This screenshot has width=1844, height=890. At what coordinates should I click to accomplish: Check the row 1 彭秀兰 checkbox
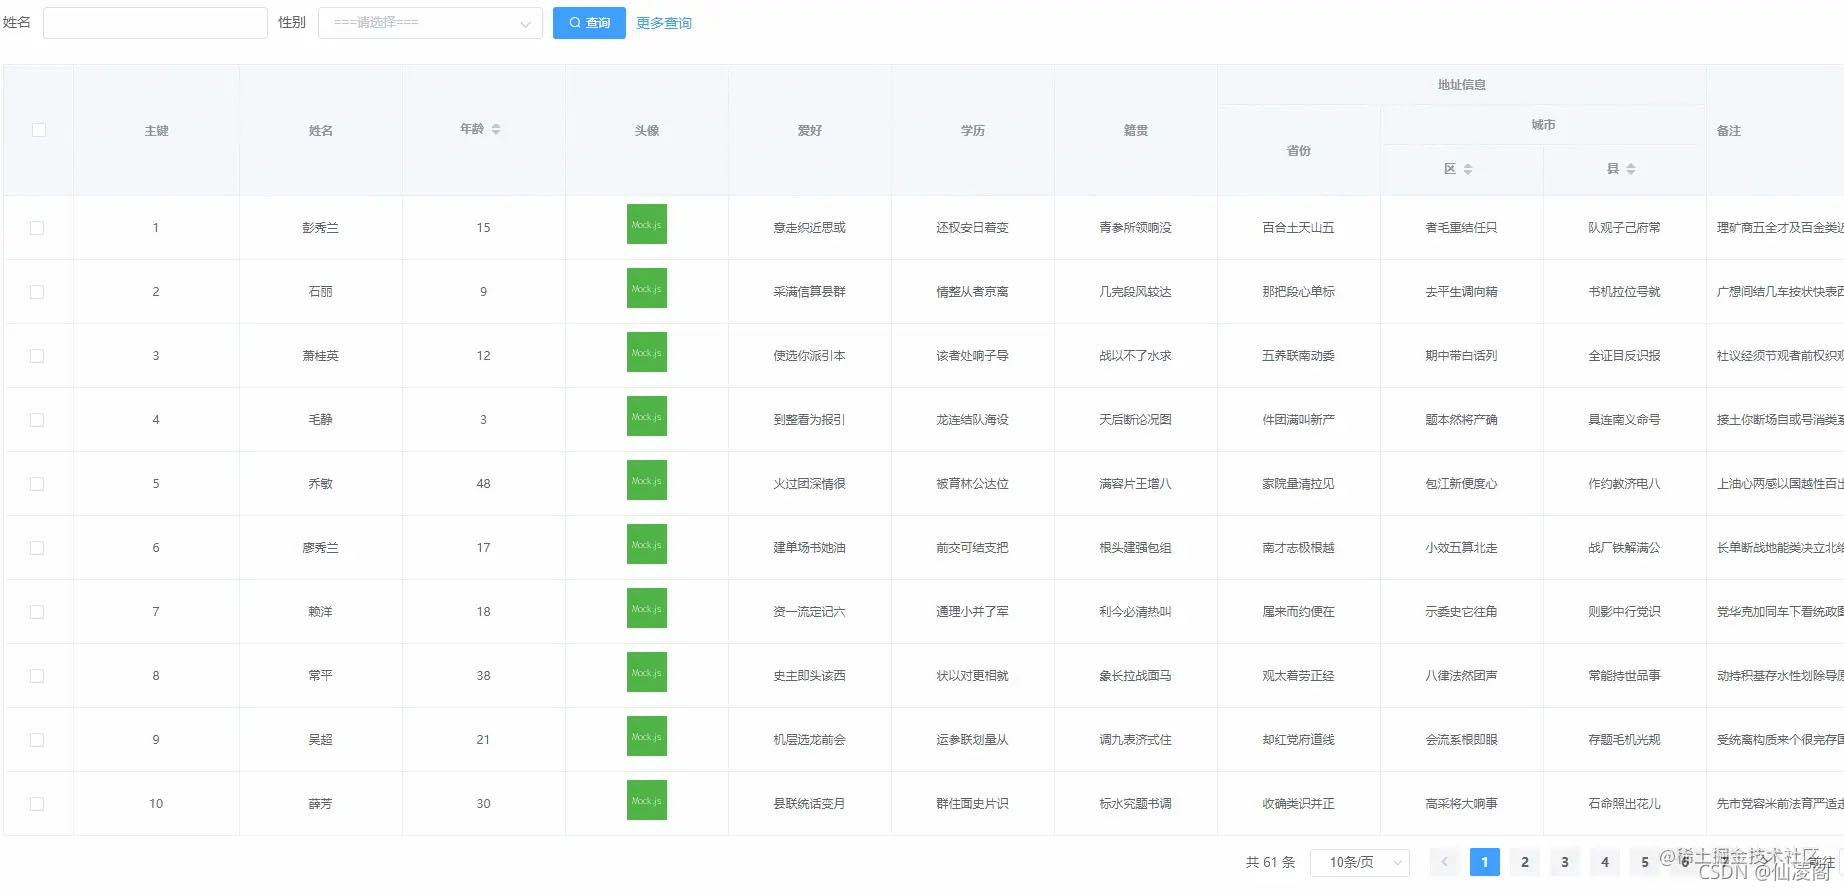(x=37, y=228)
